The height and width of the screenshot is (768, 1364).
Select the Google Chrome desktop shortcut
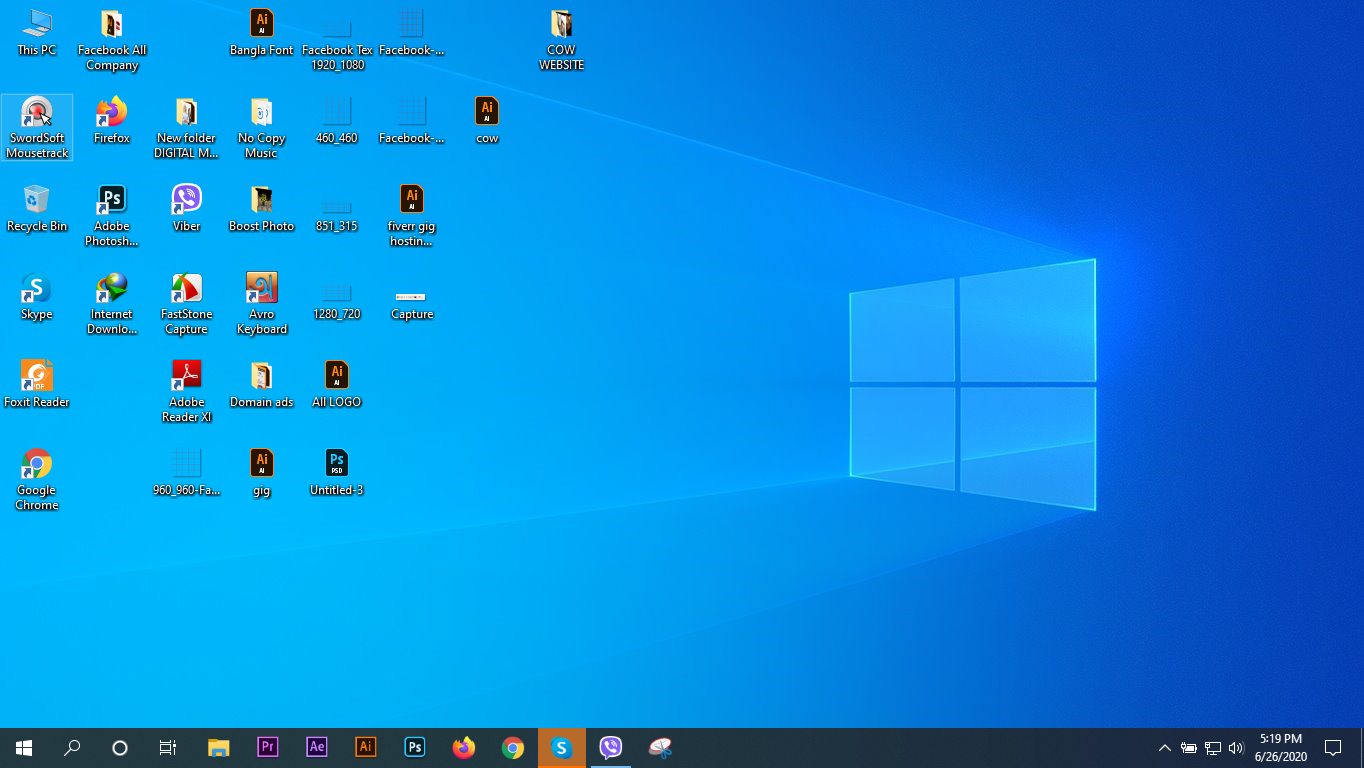pos(37,480)
